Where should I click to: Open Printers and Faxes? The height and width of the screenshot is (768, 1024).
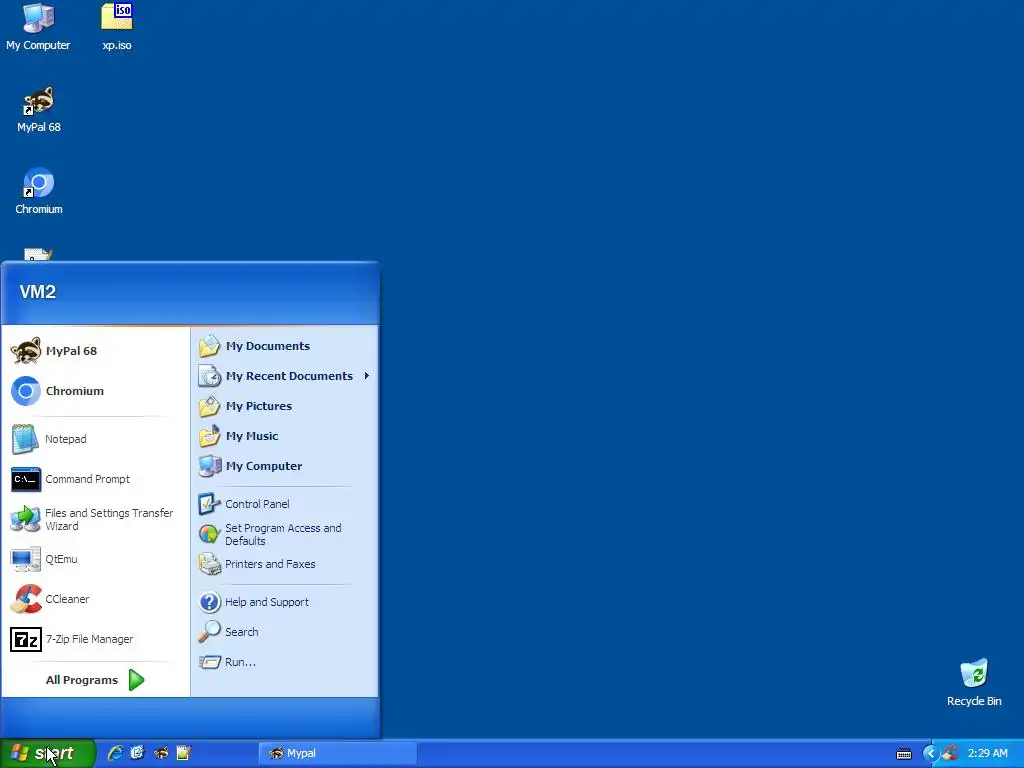click(284, 564)
